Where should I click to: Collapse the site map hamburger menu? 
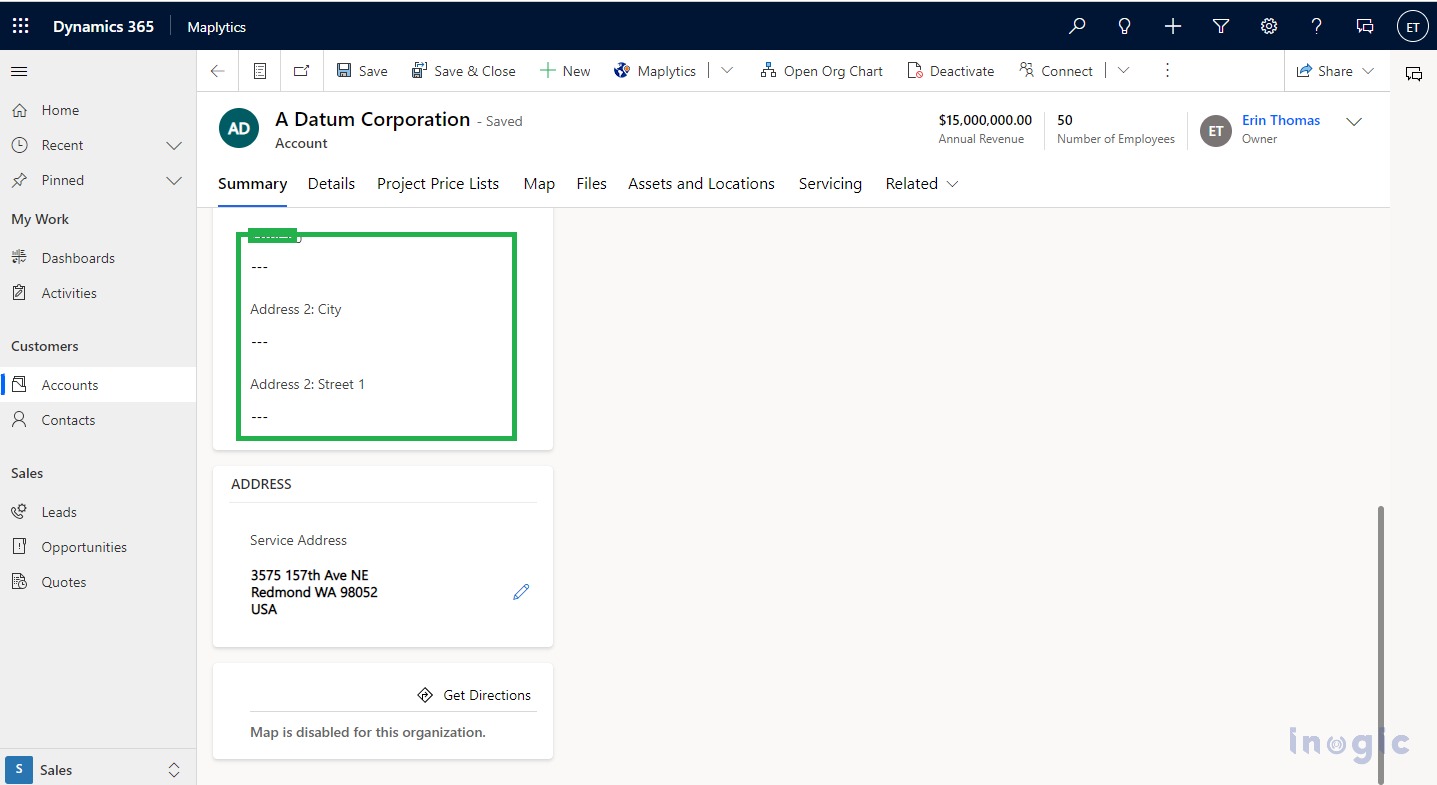pyautogui.click(x=19, y=71)
